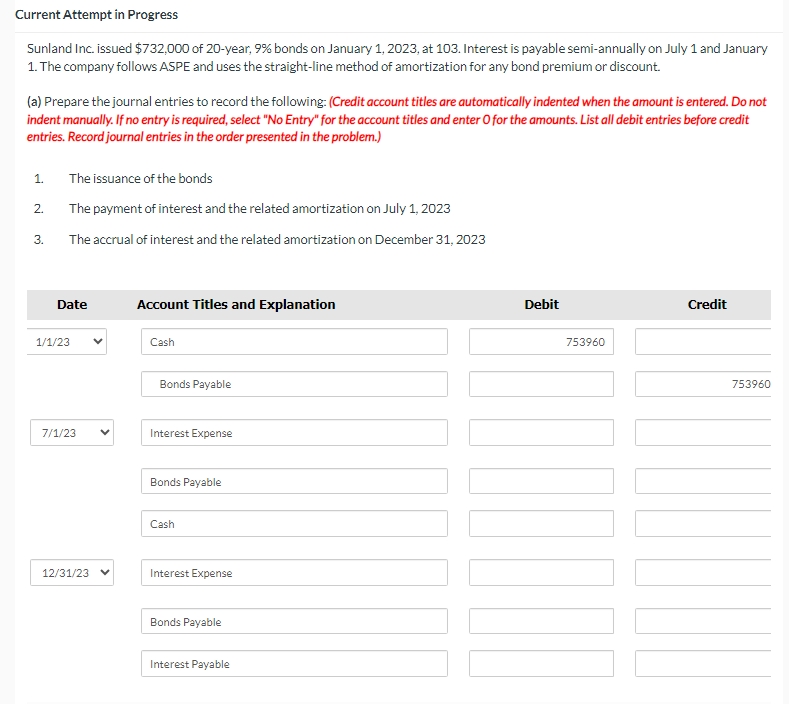Viewport: 789px width, 704px height.
Task: Click the red instruction text about credit accounts
Action: click(397, 119)
